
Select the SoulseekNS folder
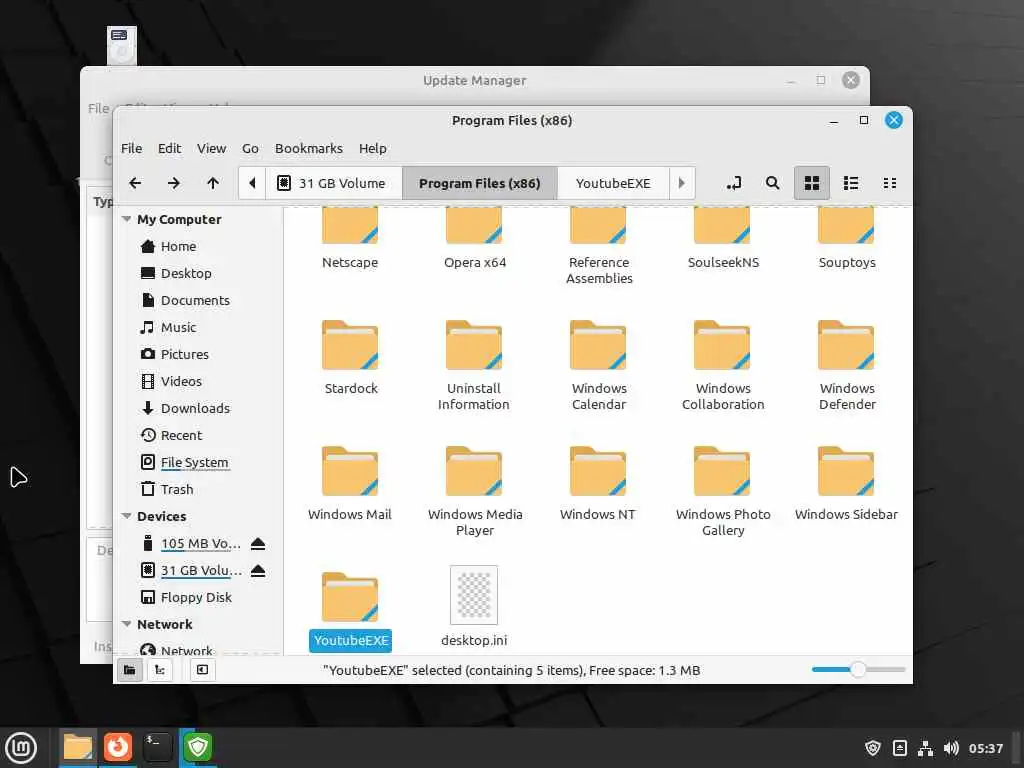[723, 238]
